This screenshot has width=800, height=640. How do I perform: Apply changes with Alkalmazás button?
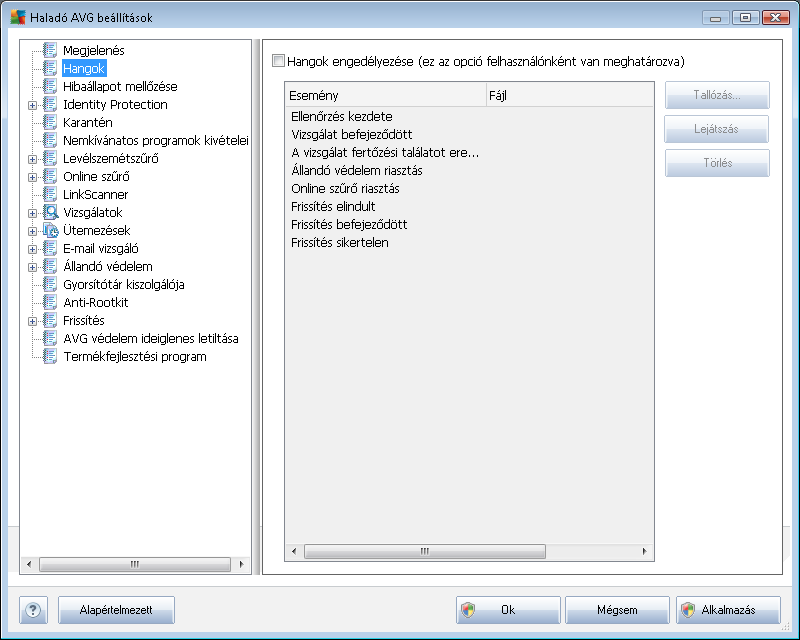coord(728,610)
